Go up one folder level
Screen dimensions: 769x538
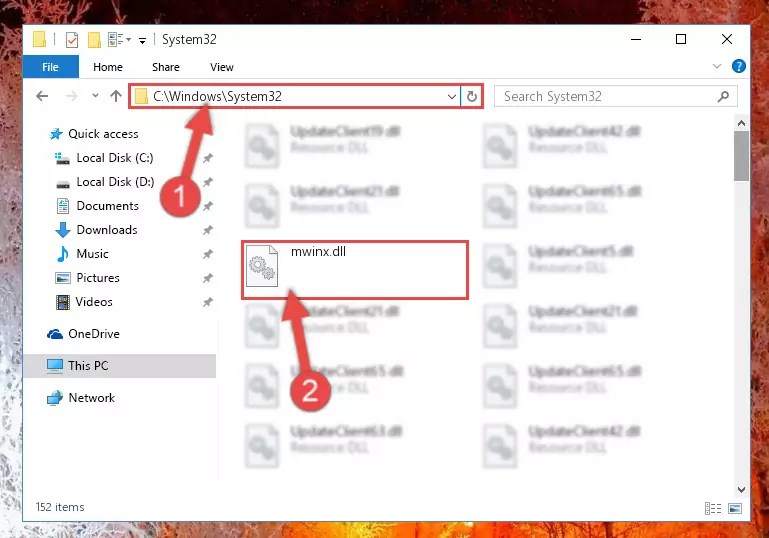(116, 96)
